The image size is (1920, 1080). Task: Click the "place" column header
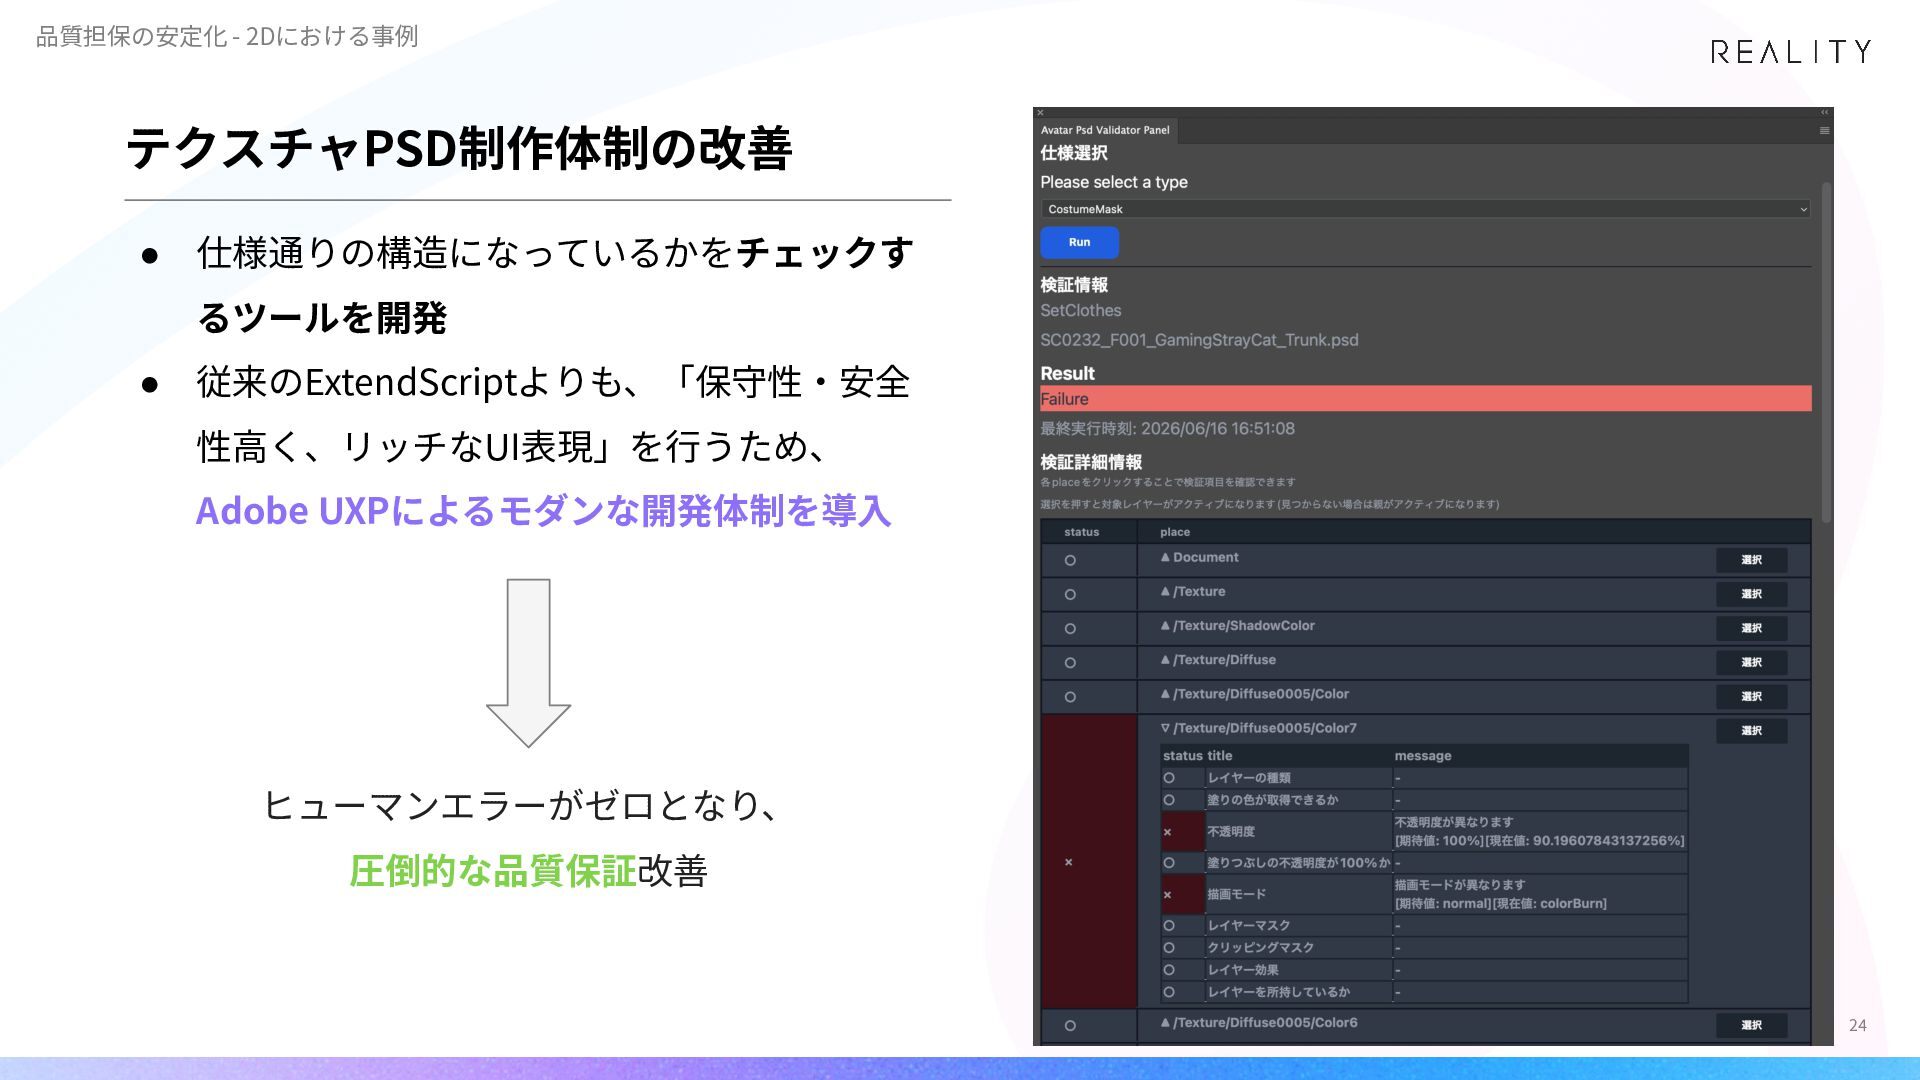[1175, 532]
